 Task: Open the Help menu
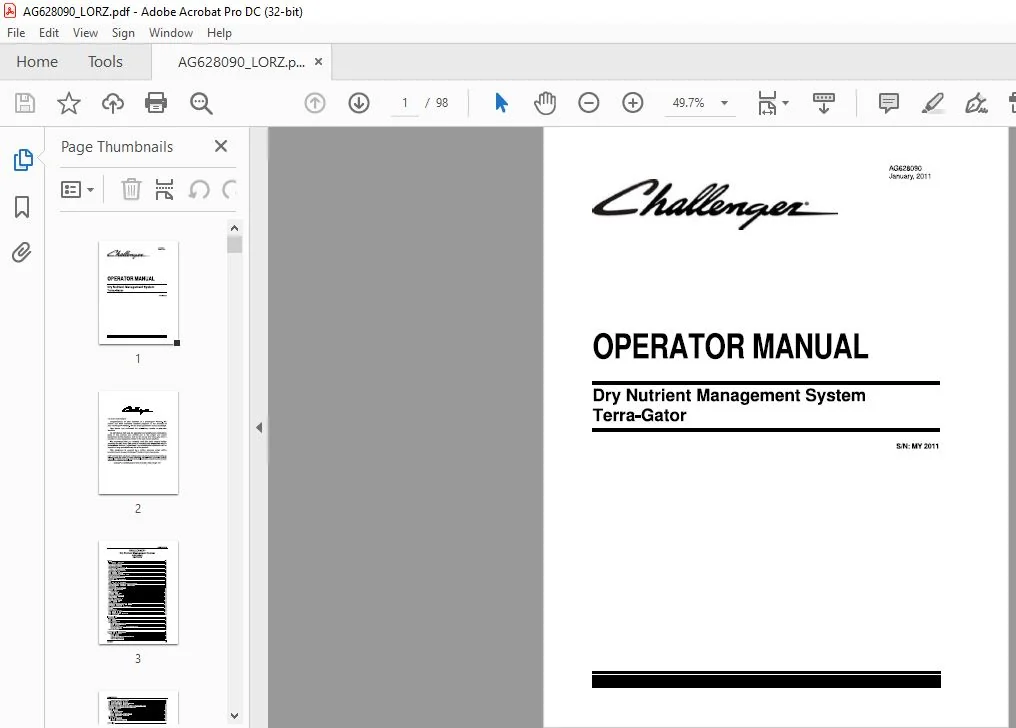(x=219, y=33)
